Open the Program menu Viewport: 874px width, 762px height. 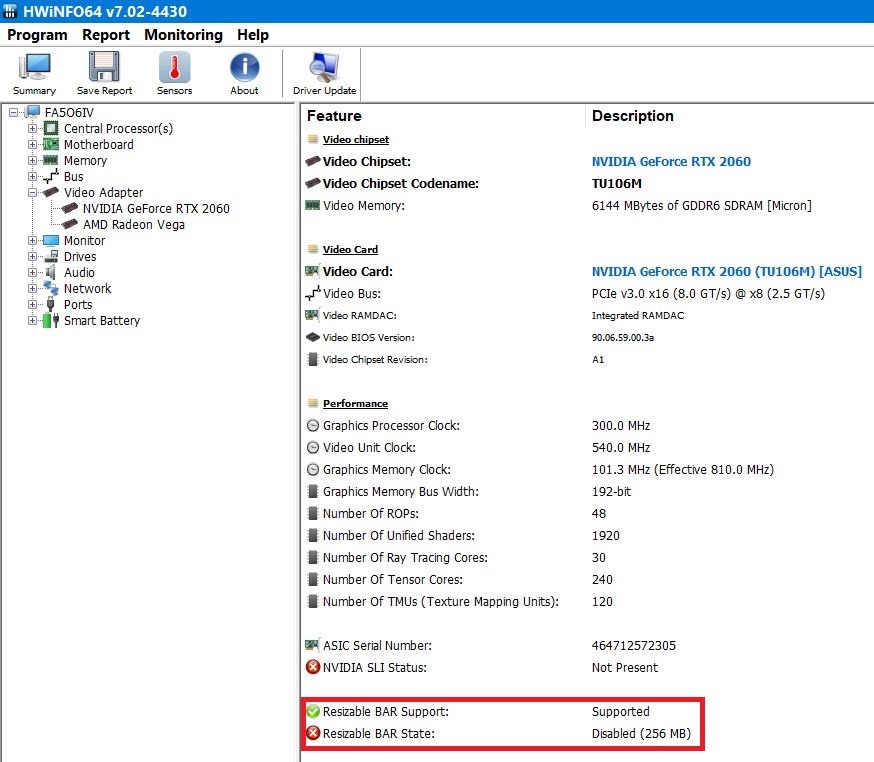pos(37,35)
